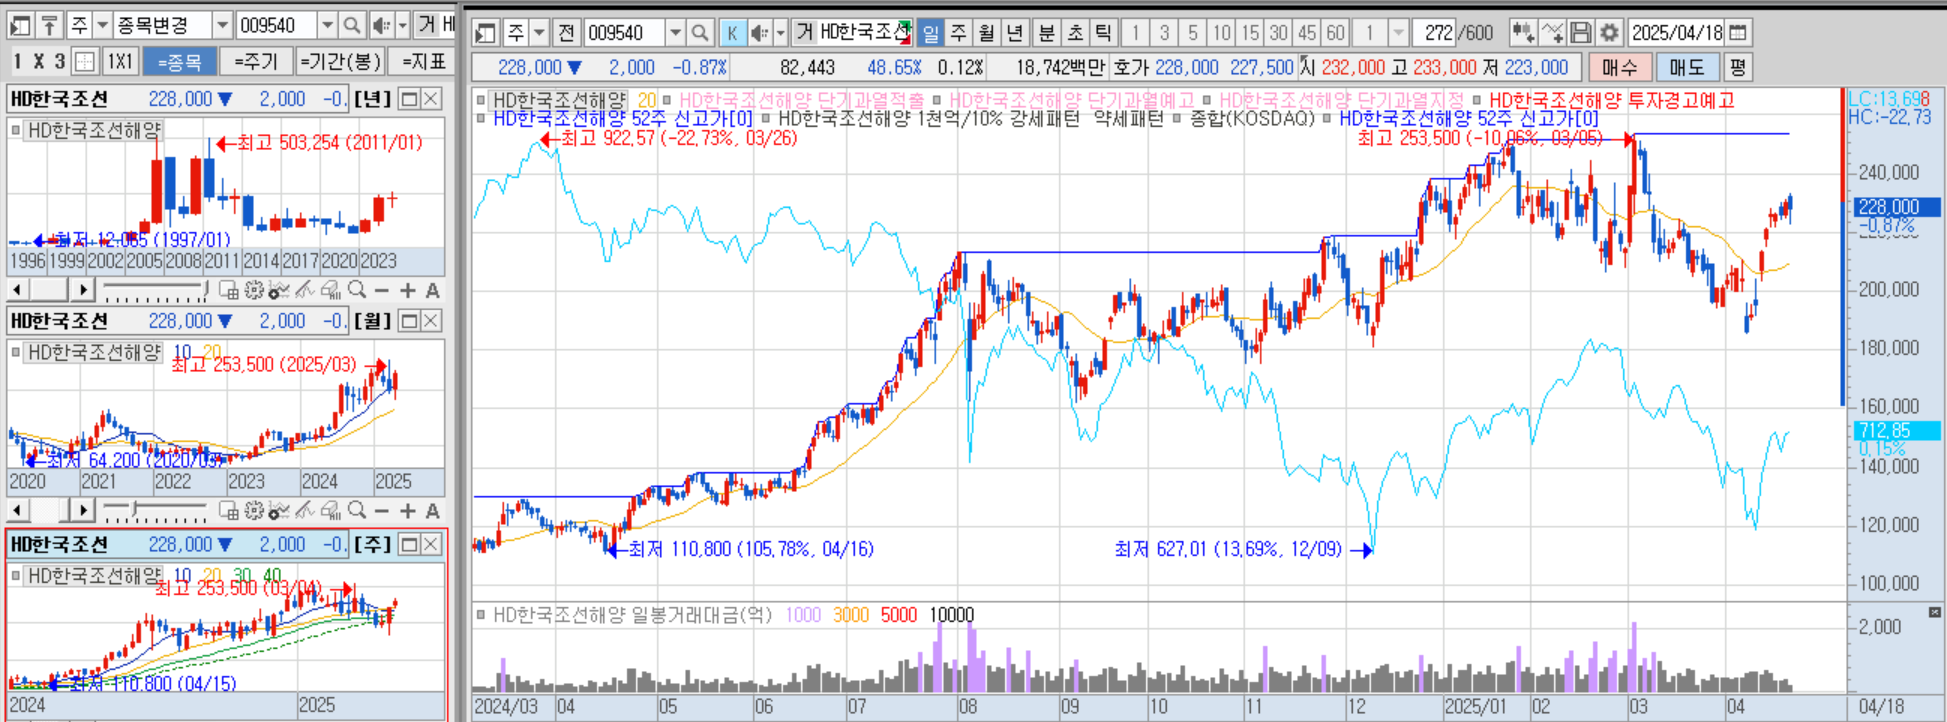
Task: Open chart settings gear in main toolbar
Action: coord(1609,33)
